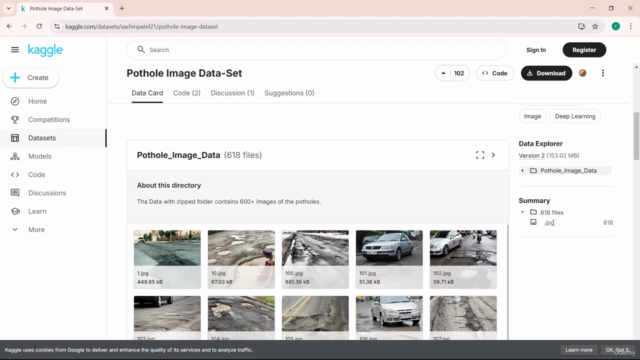Click the browser address bar URL
The height and width of the screenshot is (360, 640).
point(142,27)
